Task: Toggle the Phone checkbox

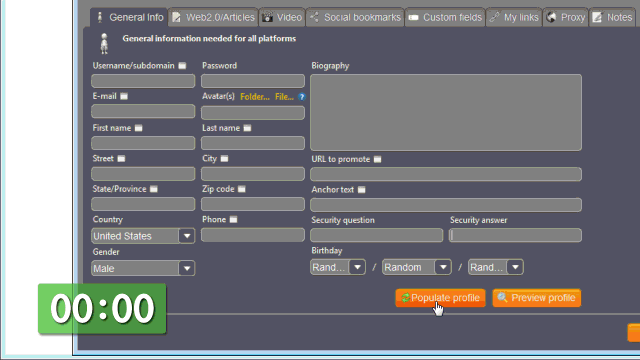Action: [233, 220]
